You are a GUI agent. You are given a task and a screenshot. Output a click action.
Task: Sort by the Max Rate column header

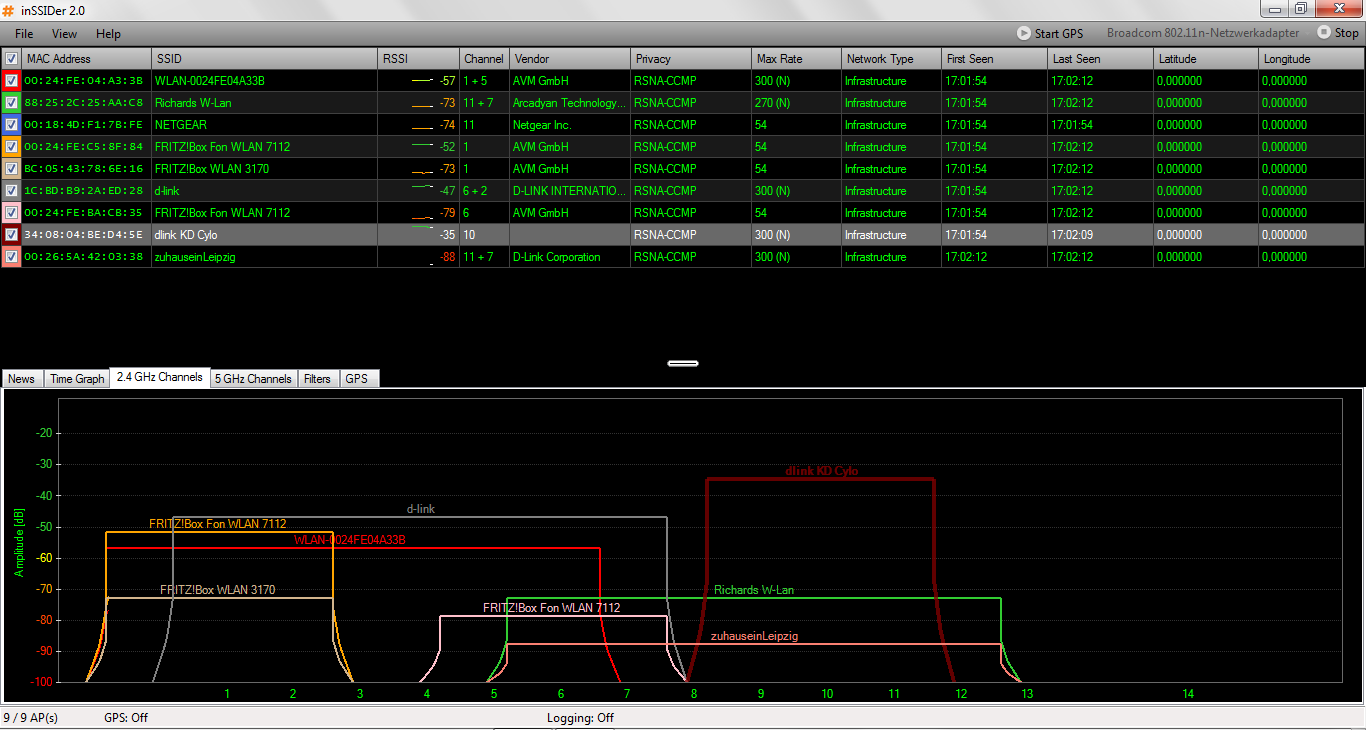click(x=796, y=59)
